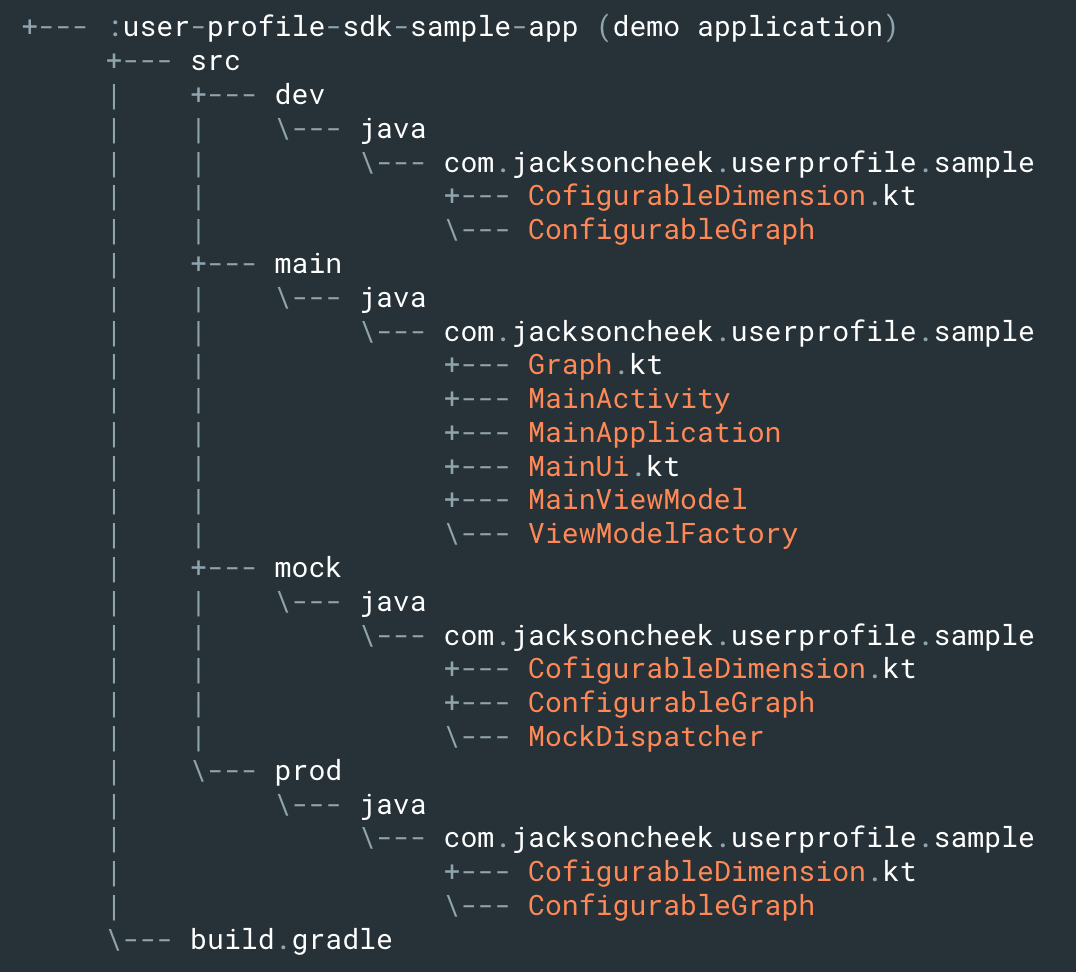This screenshot has height=972, width=1076.
Task: Open Graph.kt in the main package
Action: pyautogui.click(x=596, y=364)
